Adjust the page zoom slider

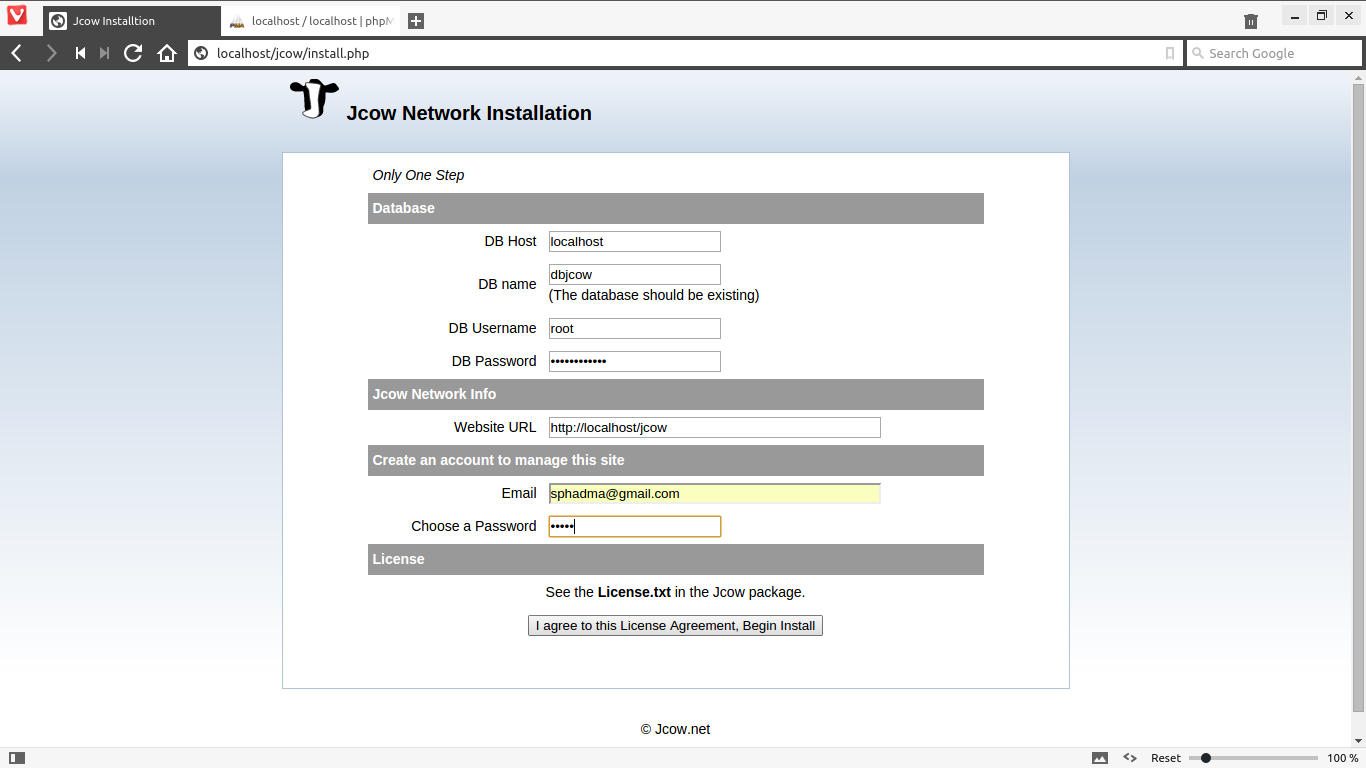[1253, 758]
